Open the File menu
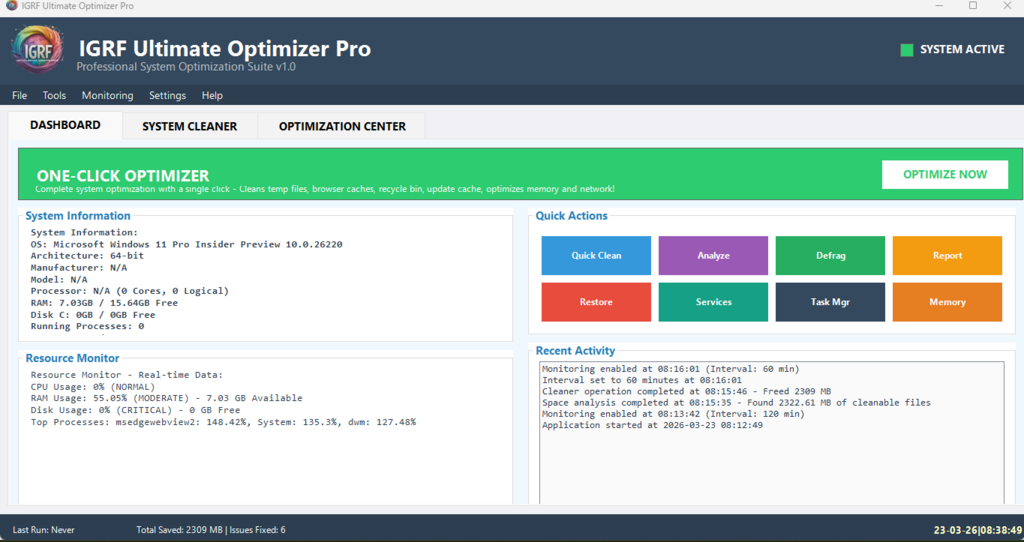1024x542 pixels. 19,96
